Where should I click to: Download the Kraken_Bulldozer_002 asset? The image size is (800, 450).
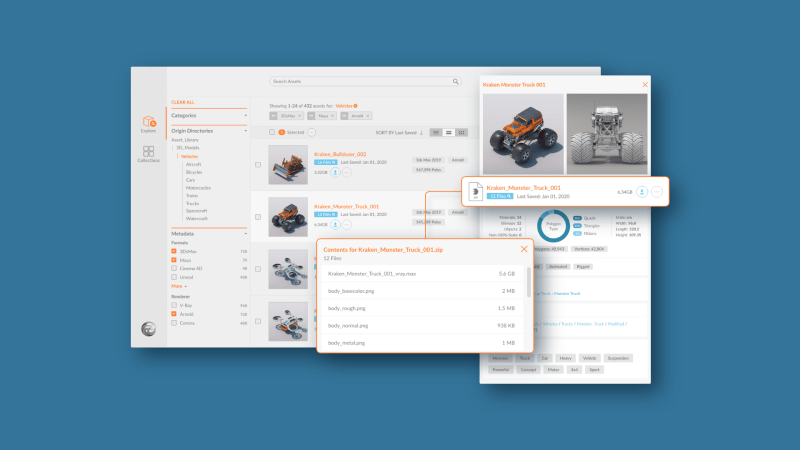point(336,172)
